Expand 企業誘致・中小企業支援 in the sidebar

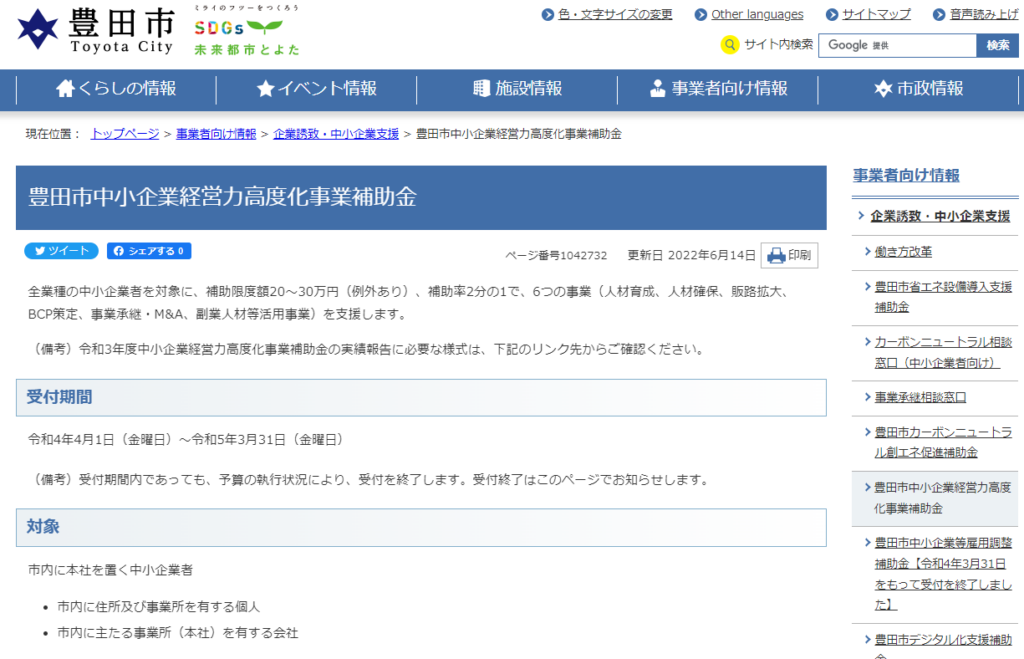pyautogui.click(x=939, y=215)
